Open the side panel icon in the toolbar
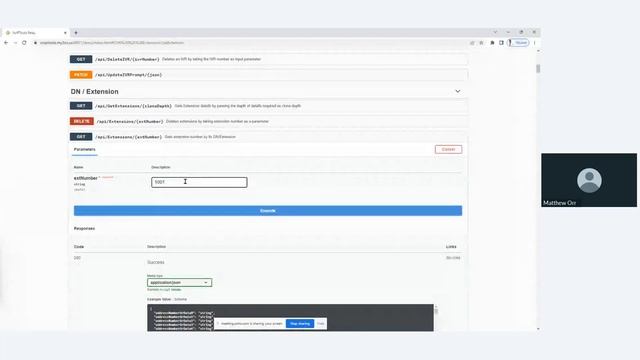This screenshot has width=640, height=360. 501,43
